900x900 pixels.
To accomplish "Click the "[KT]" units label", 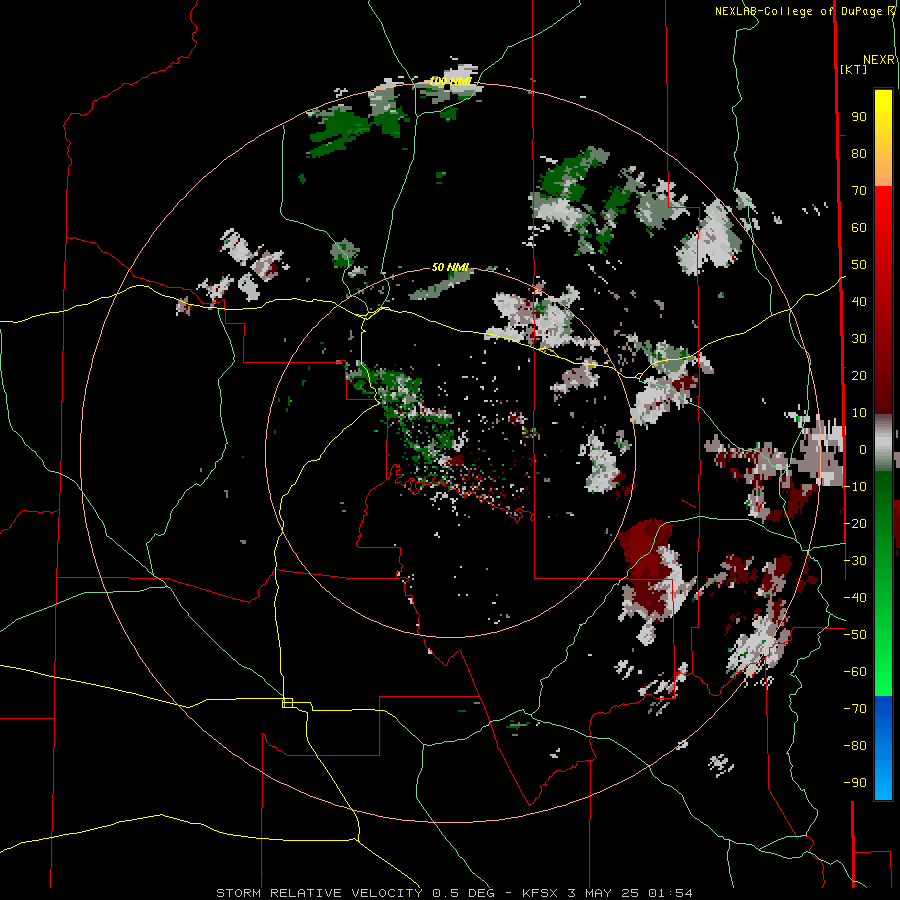I will coord(854,69).
